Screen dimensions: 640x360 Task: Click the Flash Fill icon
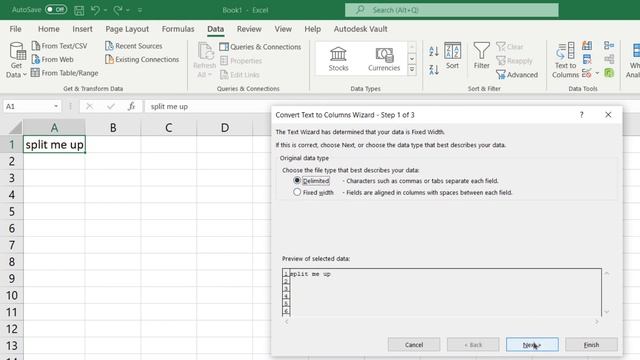[587, 45]
